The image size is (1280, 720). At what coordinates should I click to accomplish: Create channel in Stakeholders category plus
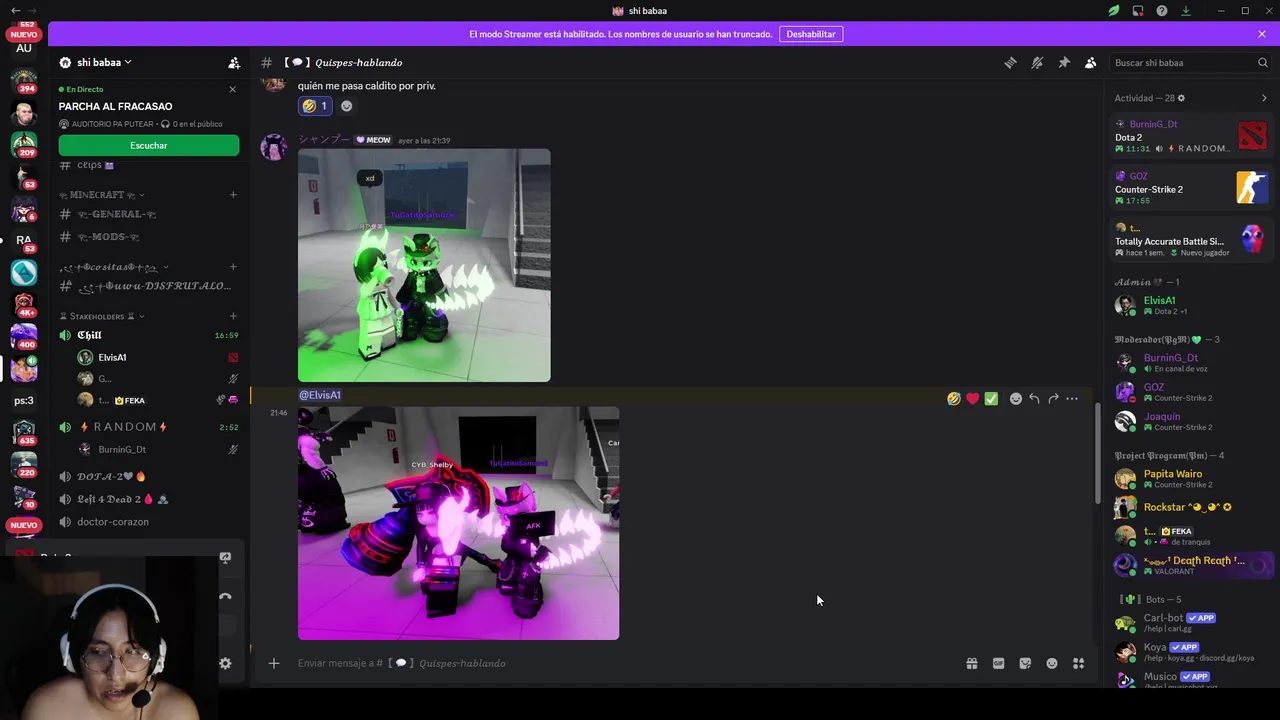(x=233, y=316)
